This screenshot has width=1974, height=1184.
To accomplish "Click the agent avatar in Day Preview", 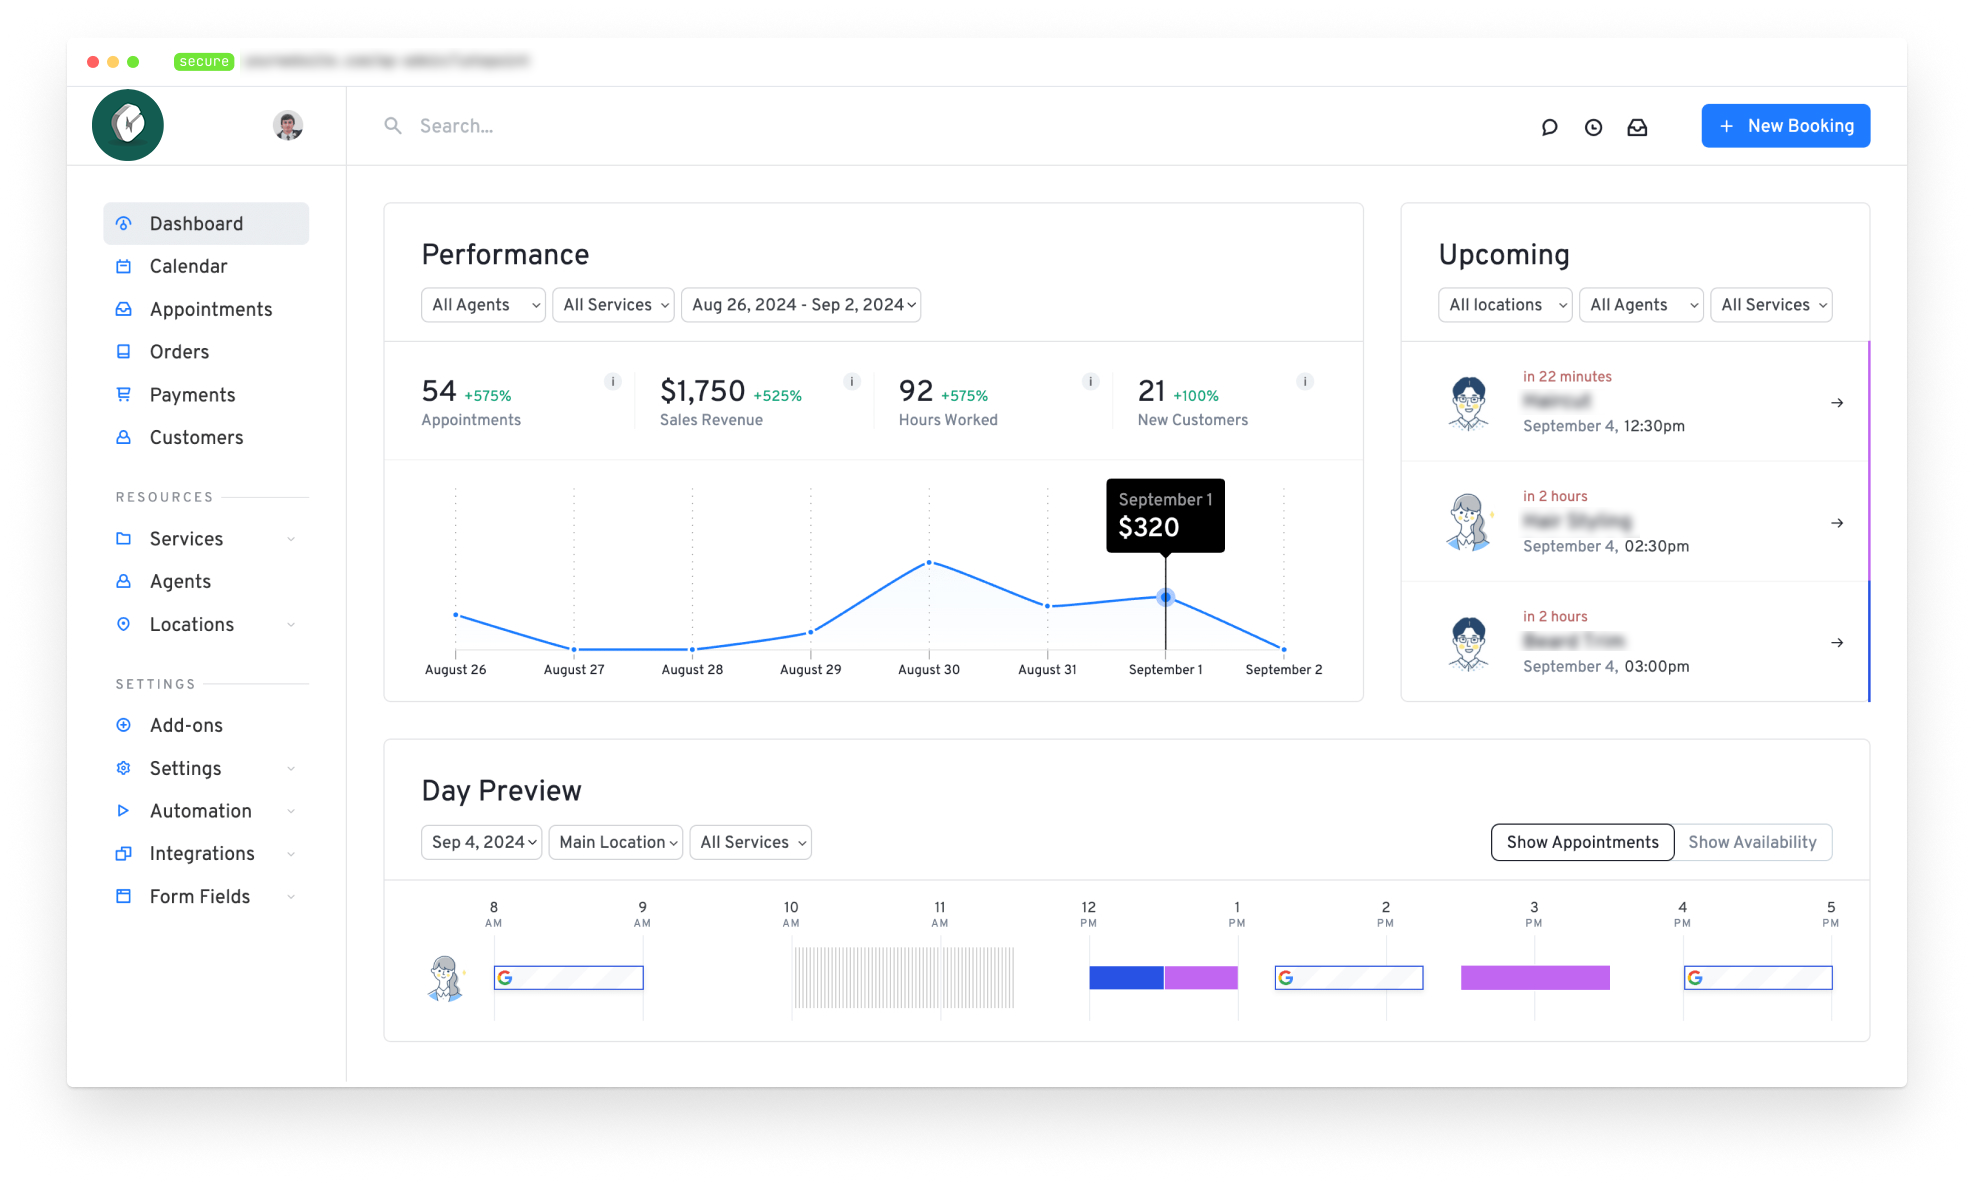I will [446, 978].
